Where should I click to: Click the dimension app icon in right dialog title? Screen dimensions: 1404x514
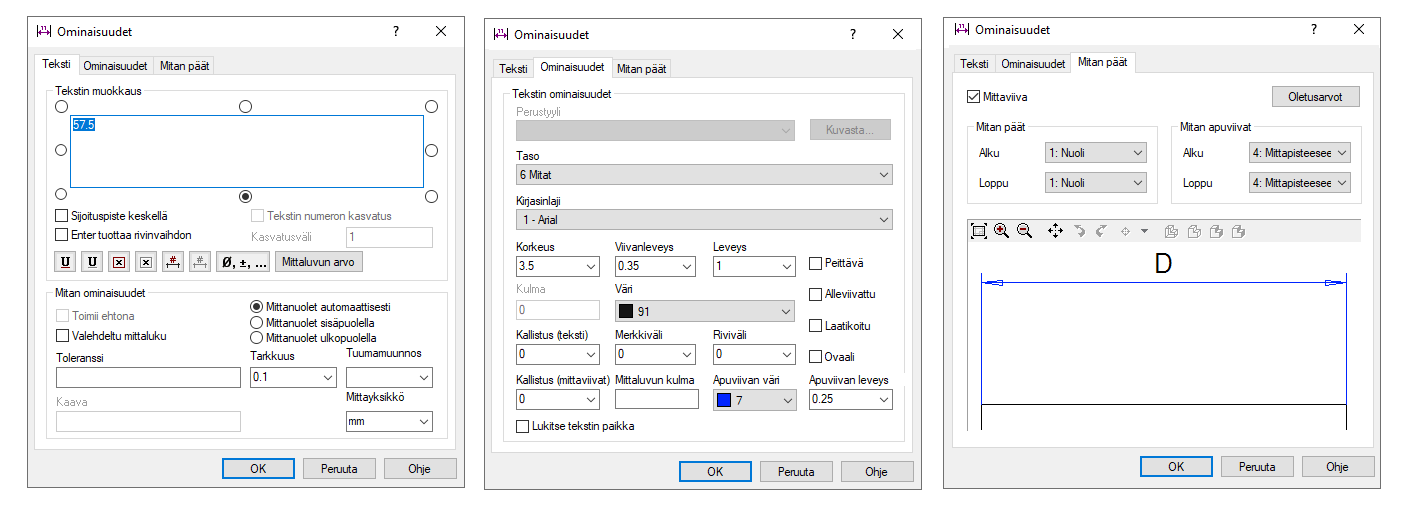click(961, 29)
